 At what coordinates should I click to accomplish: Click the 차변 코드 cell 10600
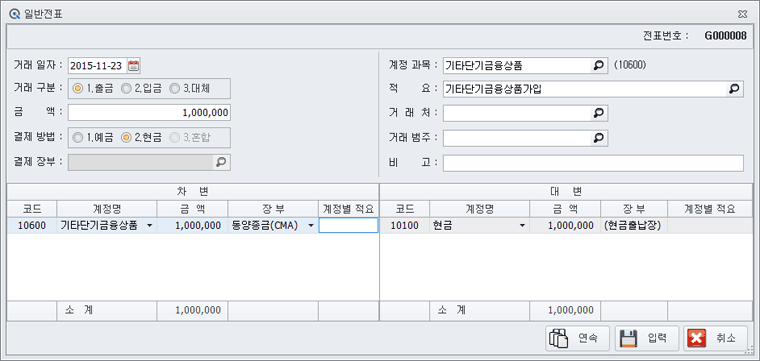[x=32, y=225]
